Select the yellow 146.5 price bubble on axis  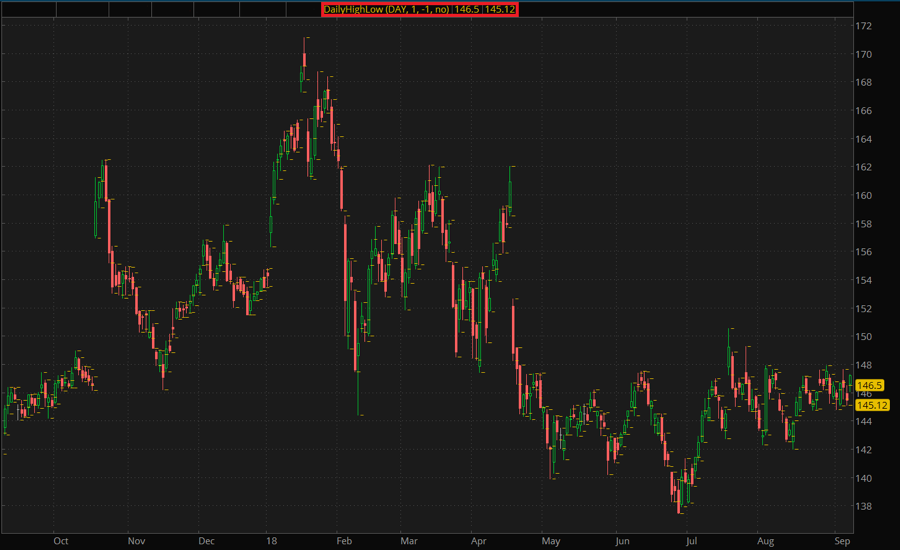pos(871,385)
